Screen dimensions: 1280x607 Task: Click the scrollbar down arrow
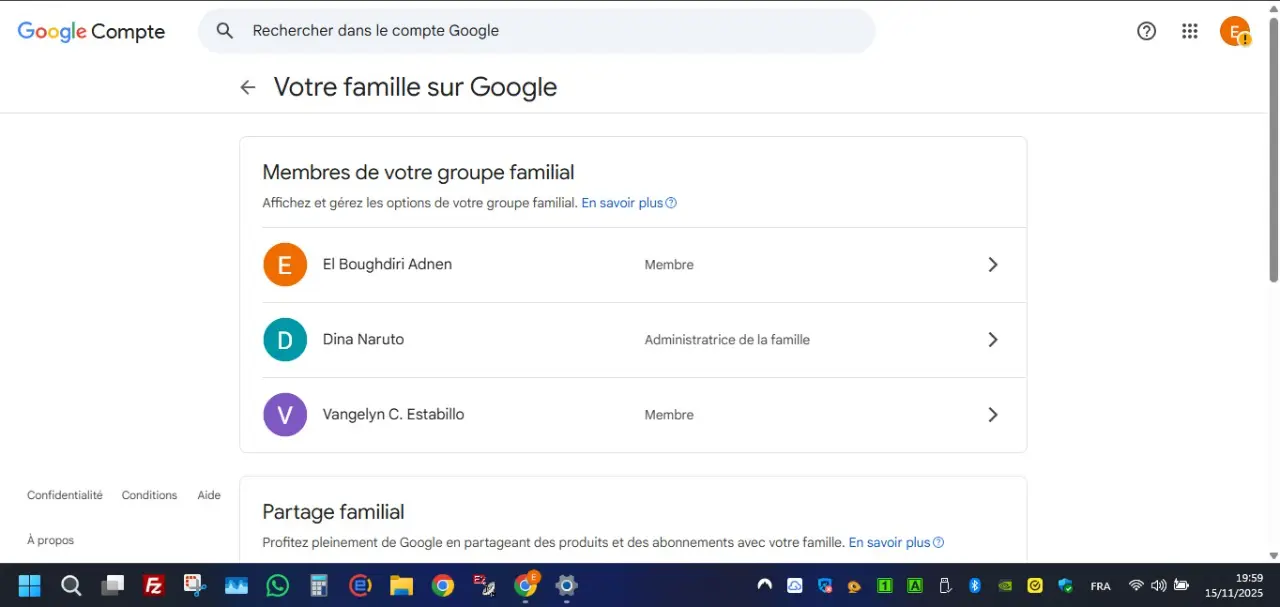tap(1273, 556)
